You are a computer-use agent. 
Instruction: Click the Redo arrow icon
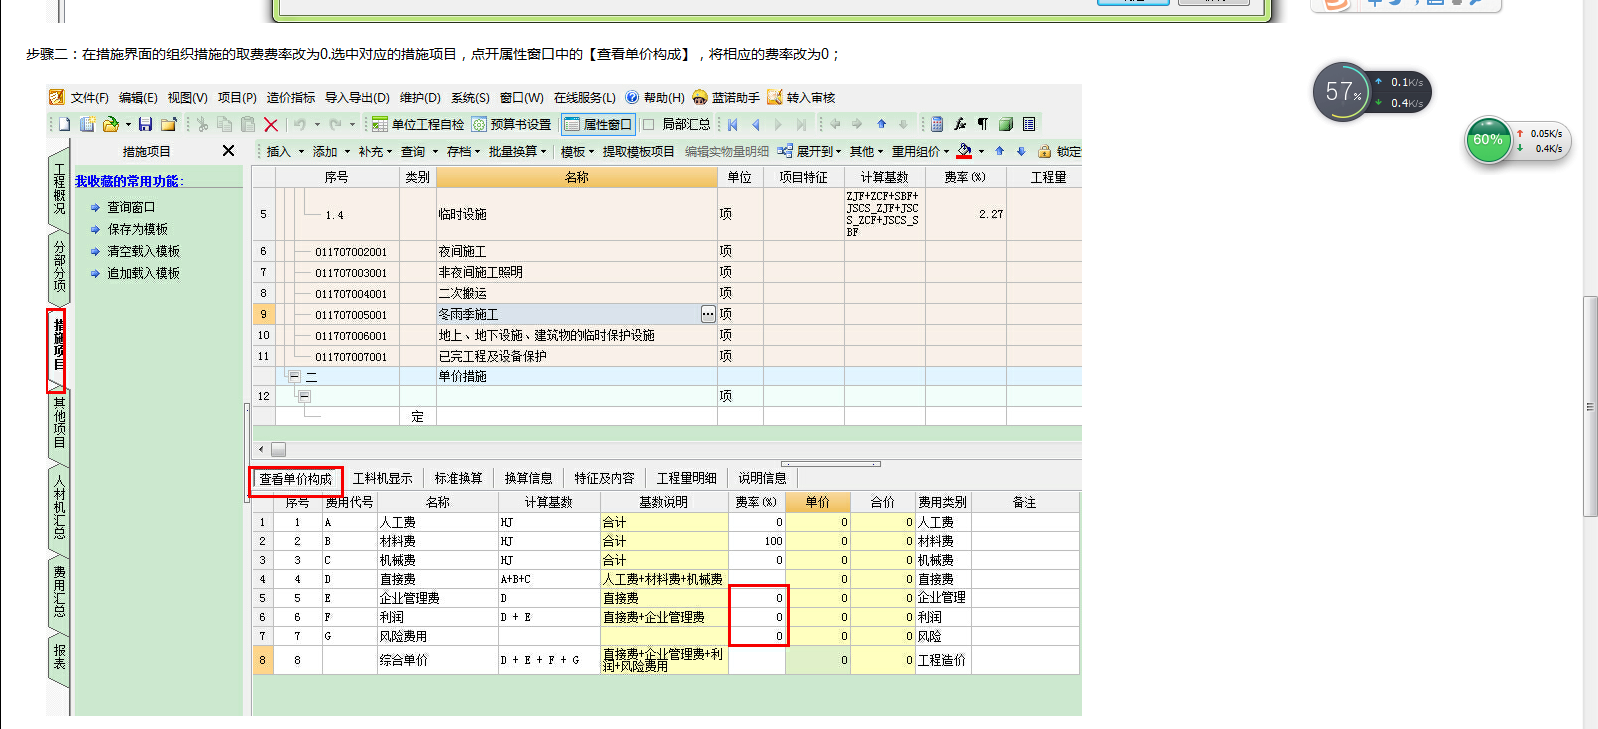[x=335, y=124]
